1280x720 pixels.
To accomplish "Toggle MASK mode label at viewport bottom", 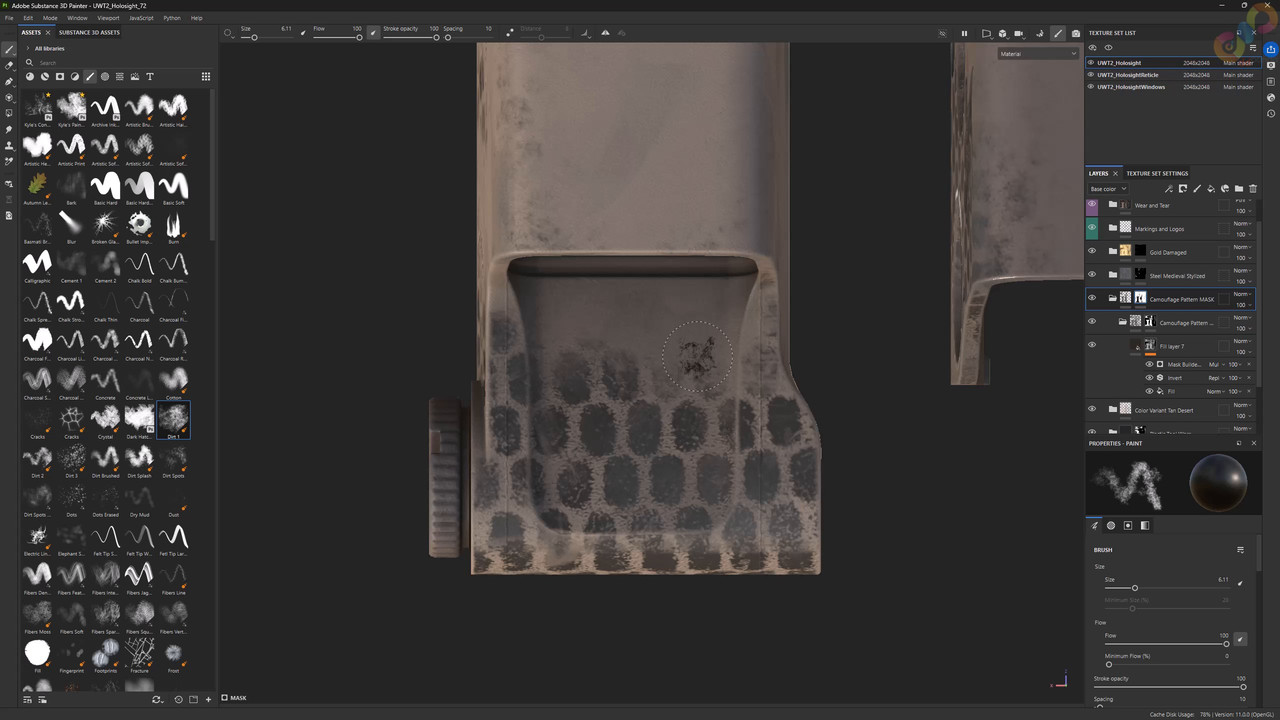I will click(x=234, y=698).
